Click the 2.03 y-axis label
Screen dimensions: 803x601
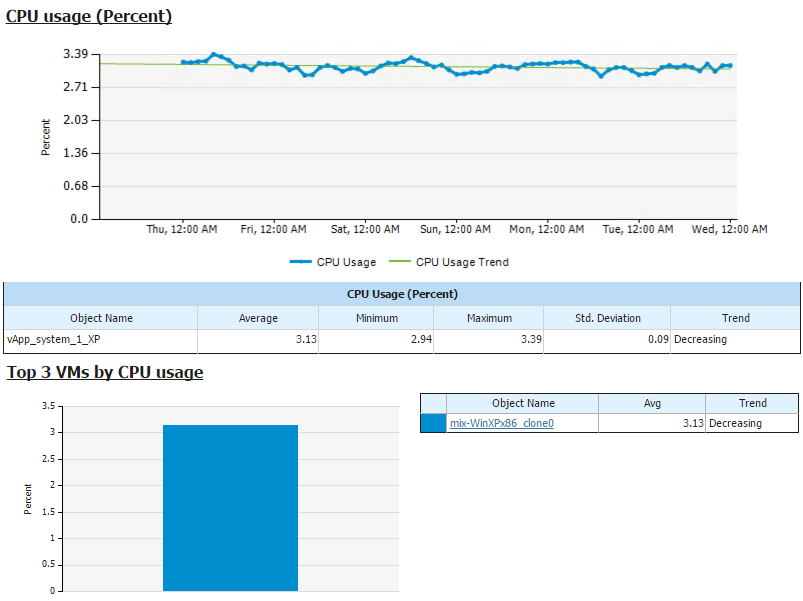[x=76, y=120]
